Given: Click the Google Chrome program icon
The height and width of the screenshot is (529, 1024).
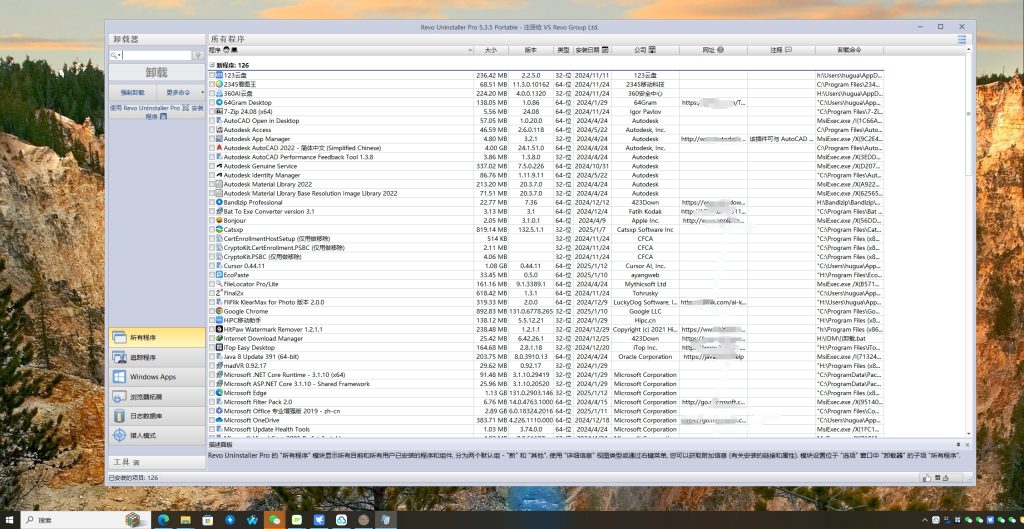Looking at the screenshot, I should pyautogui.click(x=219, y=312).
